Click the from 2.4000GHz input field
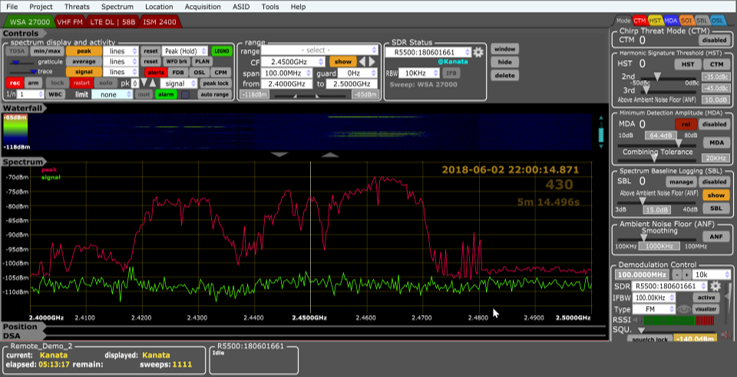The image size is (737, 377). point(287,84)
